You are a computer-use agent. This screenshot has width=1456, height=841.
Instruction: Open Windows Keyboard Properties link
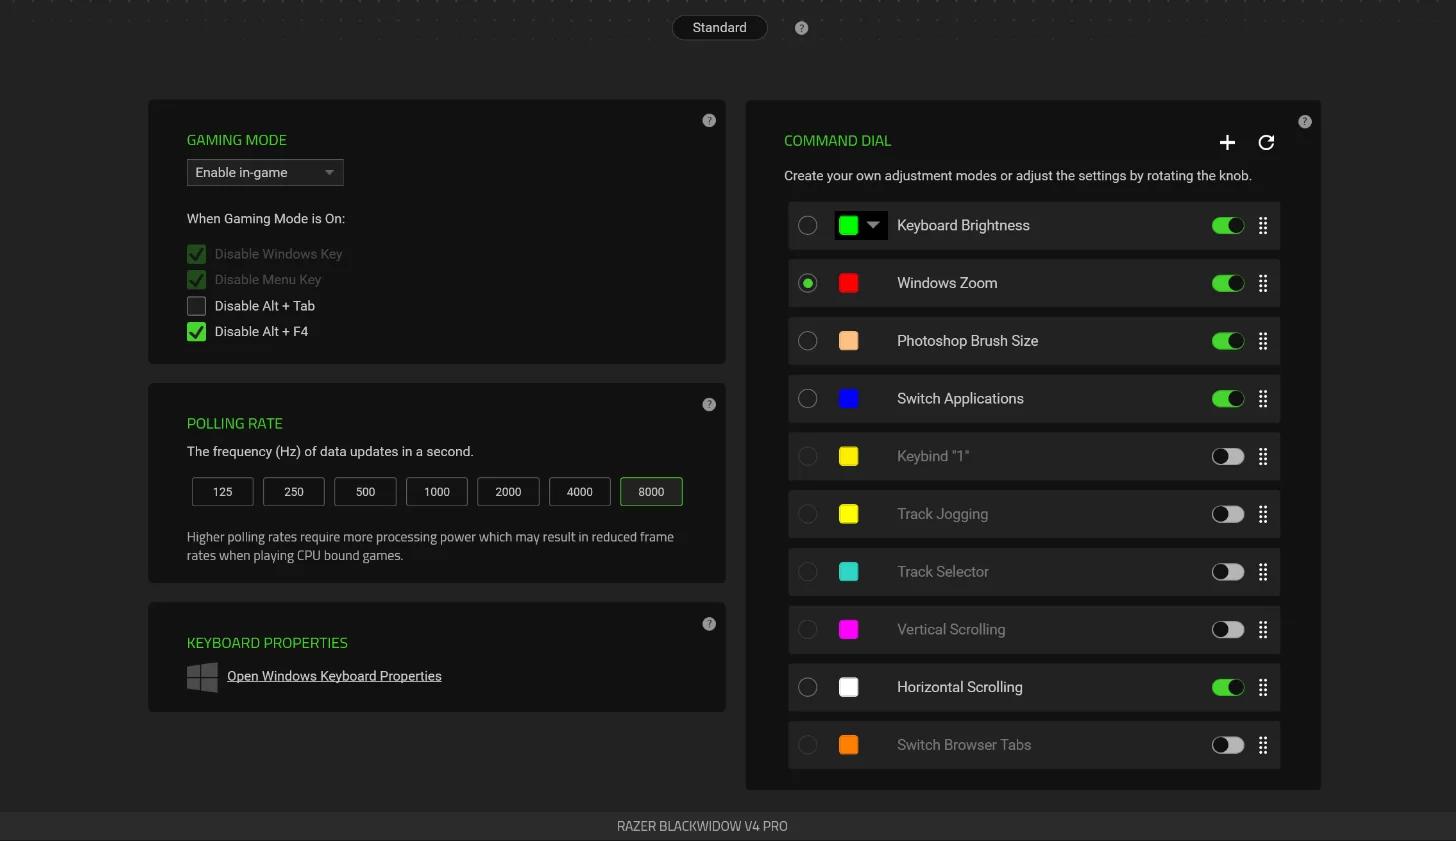point(334,676)
